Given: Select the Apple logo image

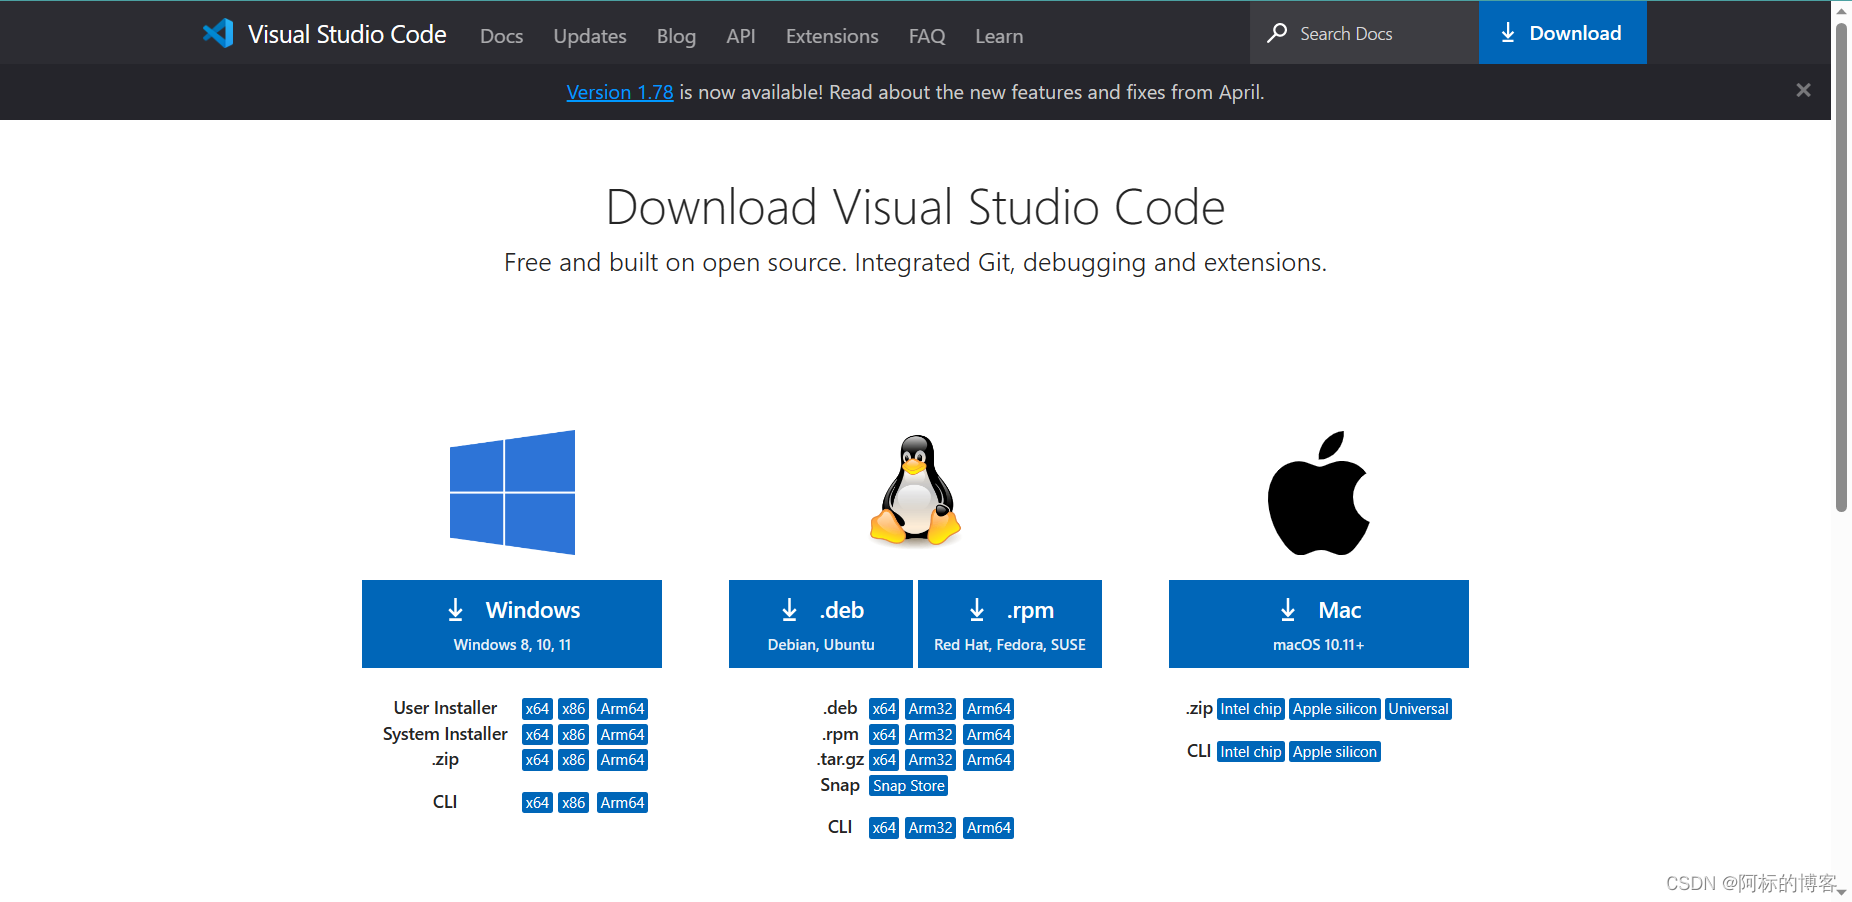Looking at the screenshot, I should (1318, 491).
